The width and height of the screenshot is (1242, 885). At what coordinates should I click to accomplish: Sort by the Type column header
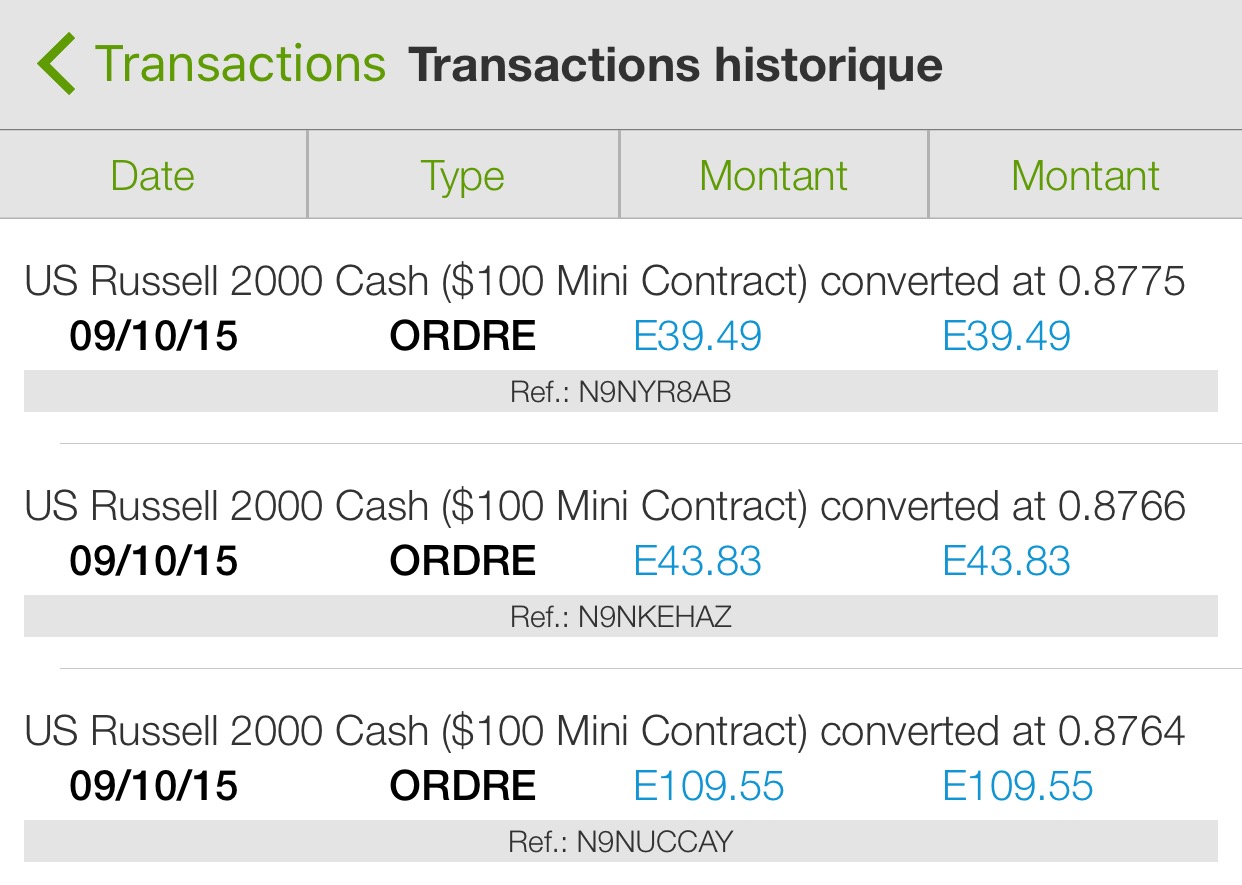(462, 176)
